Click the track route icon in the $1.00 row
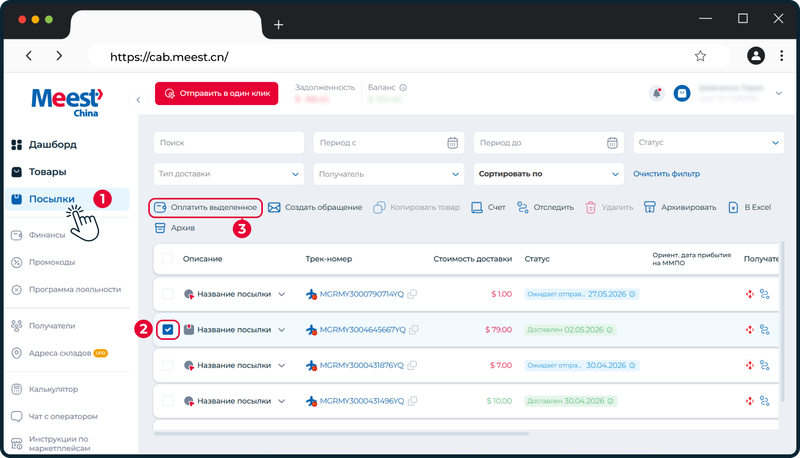 pos(764,294)
